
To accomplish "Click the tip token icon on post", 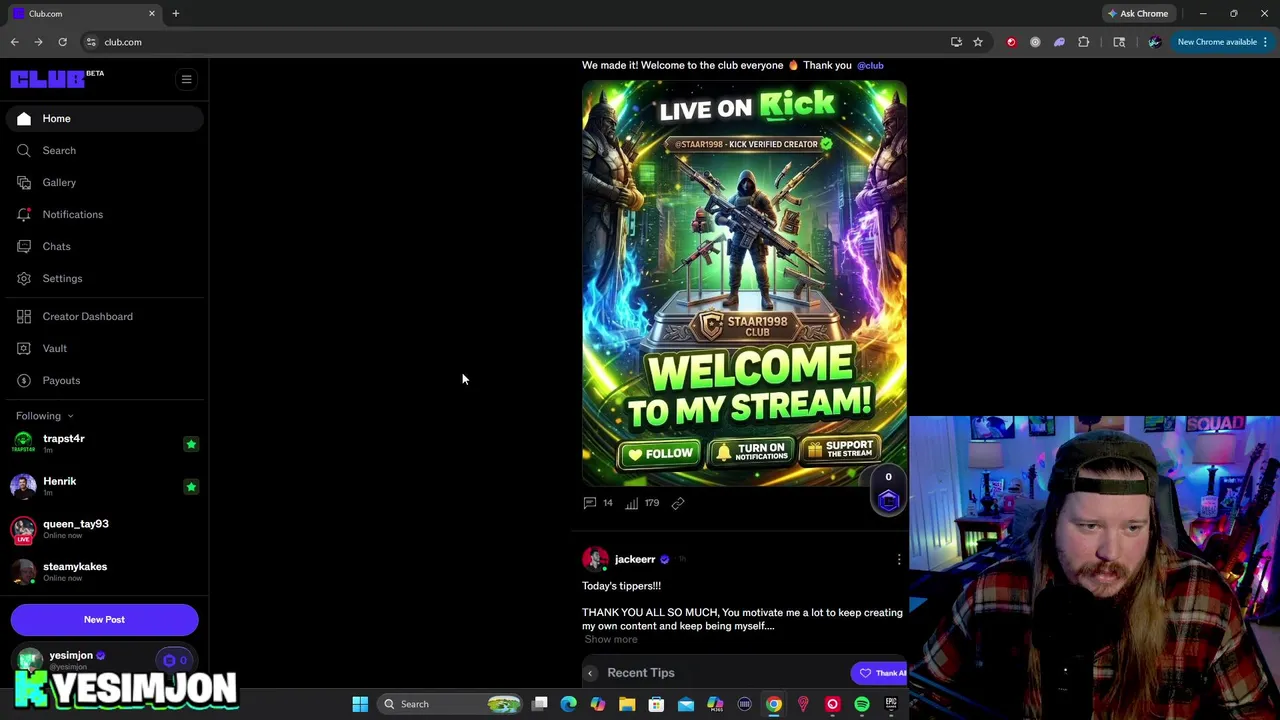I will pos(888,500).
